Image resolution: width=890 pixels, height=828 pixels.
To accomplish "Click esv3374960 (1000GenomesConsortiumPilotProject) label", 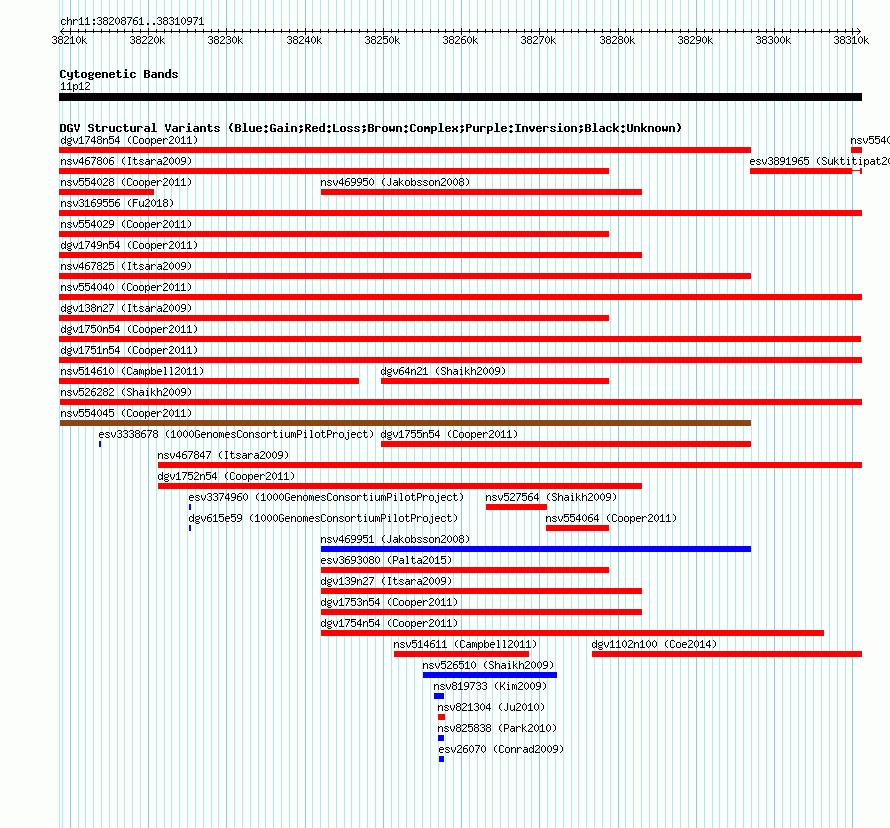I will click(326, 497).
